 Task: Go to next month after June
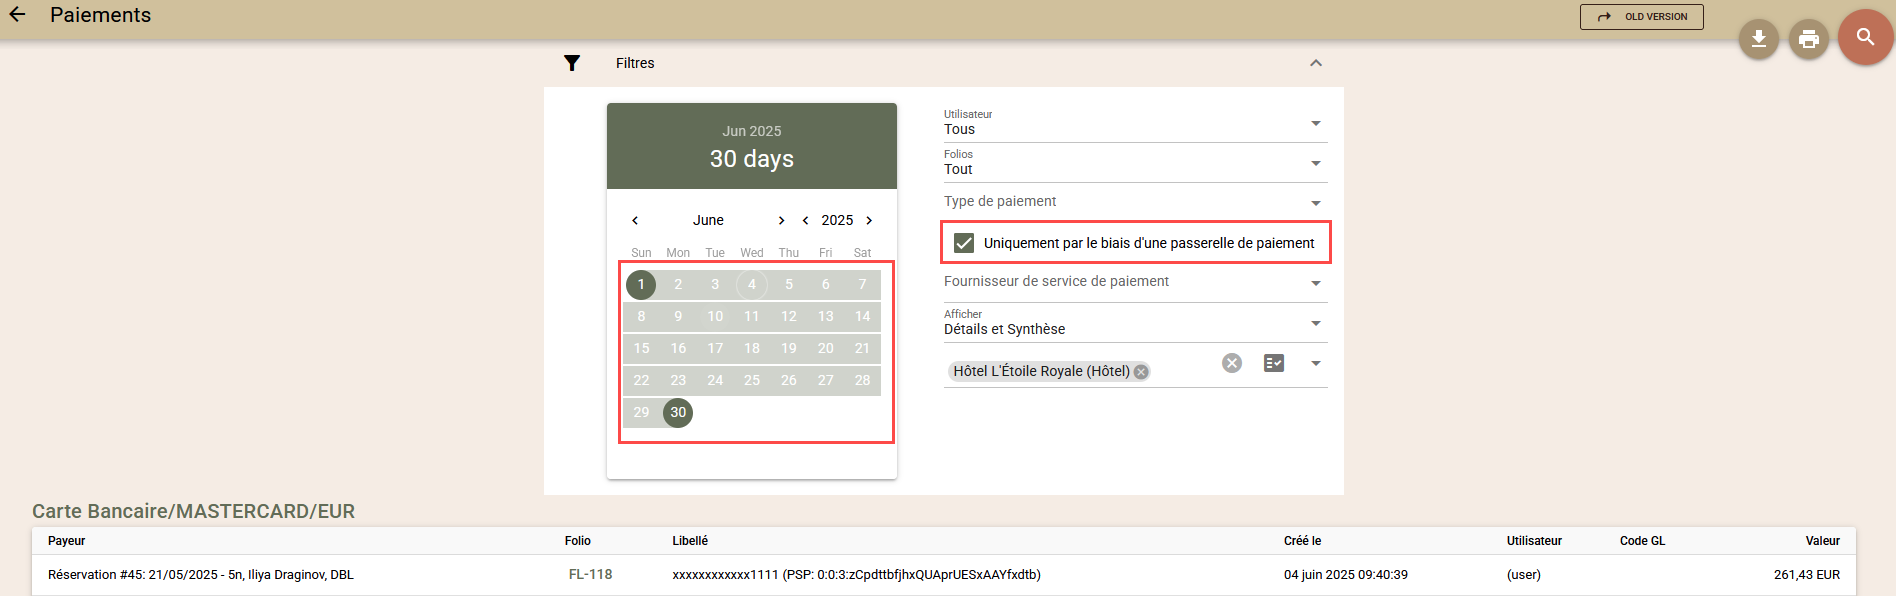coord(781,220)
